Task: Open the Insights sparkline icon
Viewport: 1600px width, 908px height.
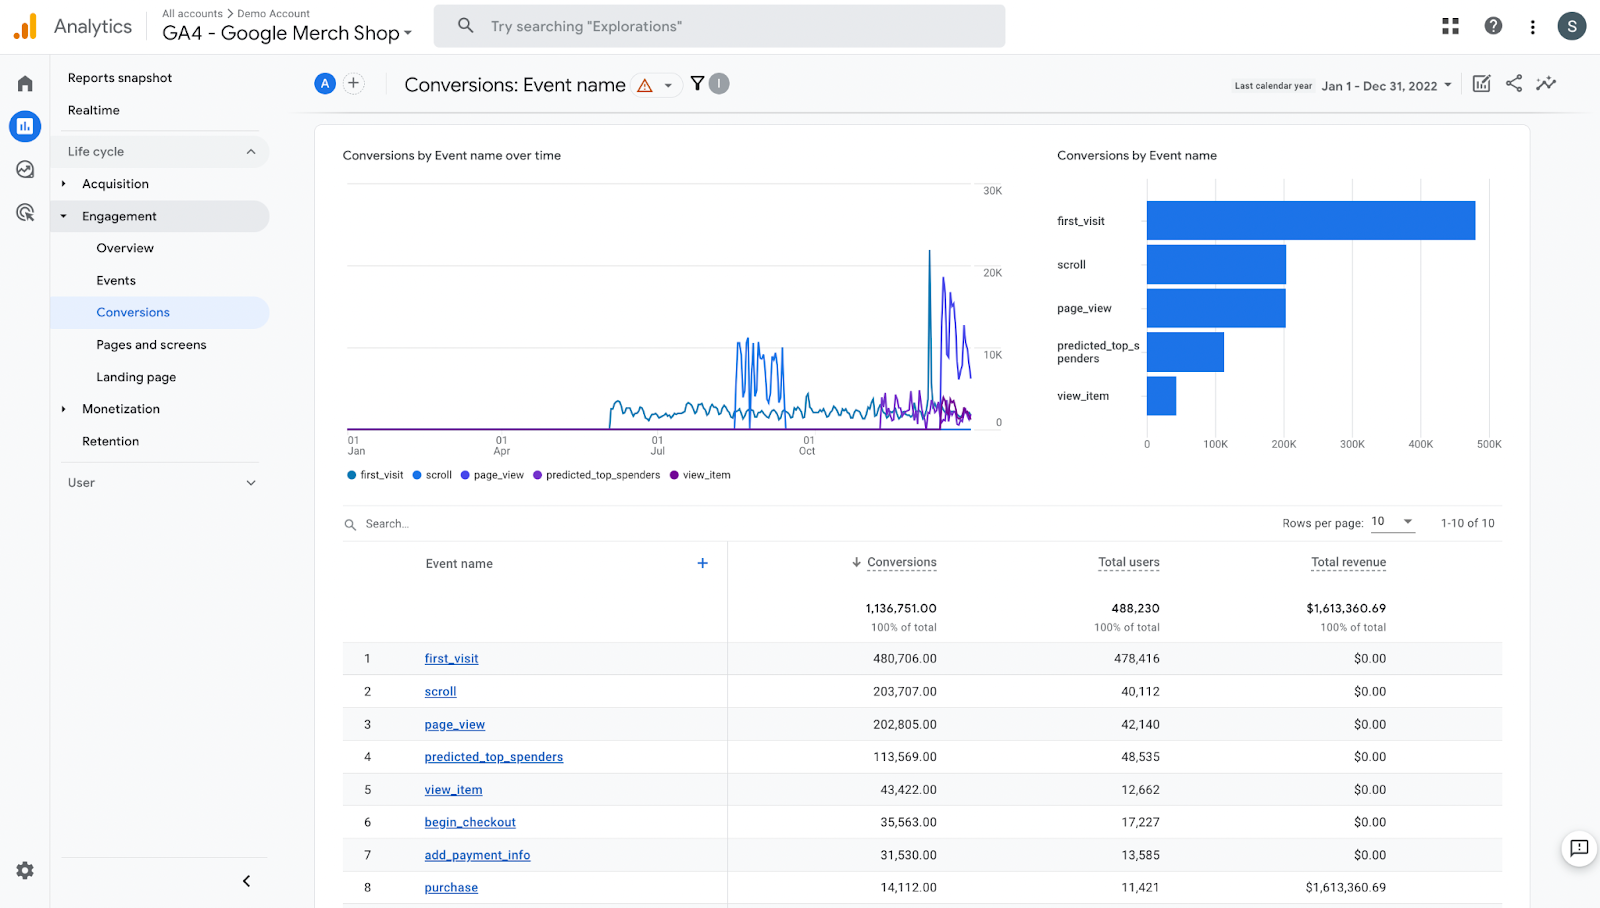Action: [x=1546, y=84]
